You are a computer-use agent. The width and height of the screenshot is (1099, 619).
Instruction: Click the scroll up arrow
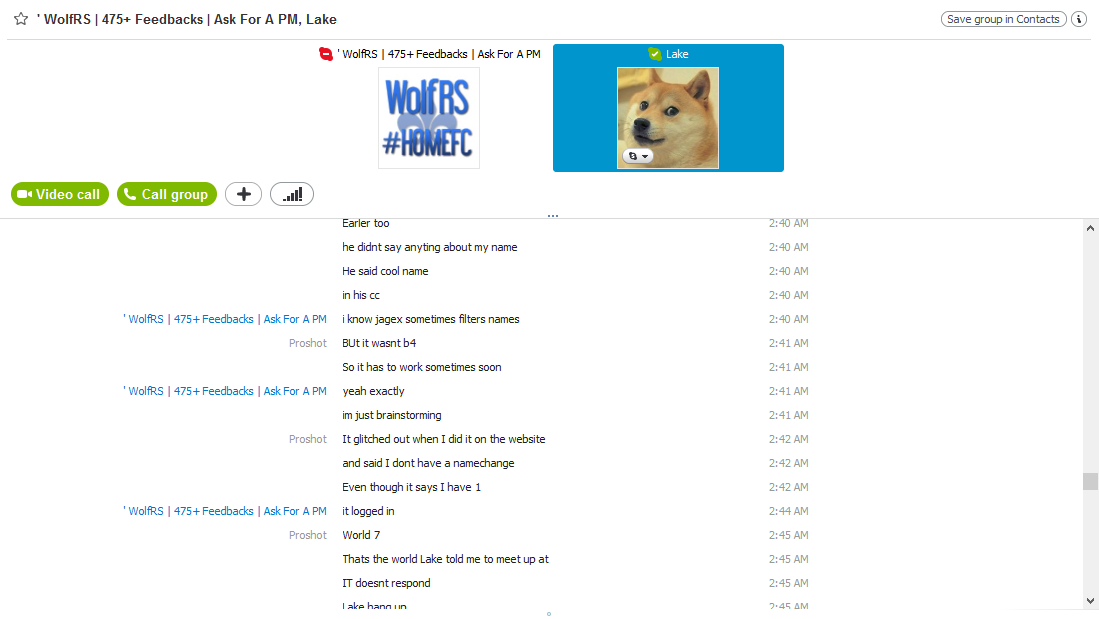pyautogui.click(x=1090, y=229)
